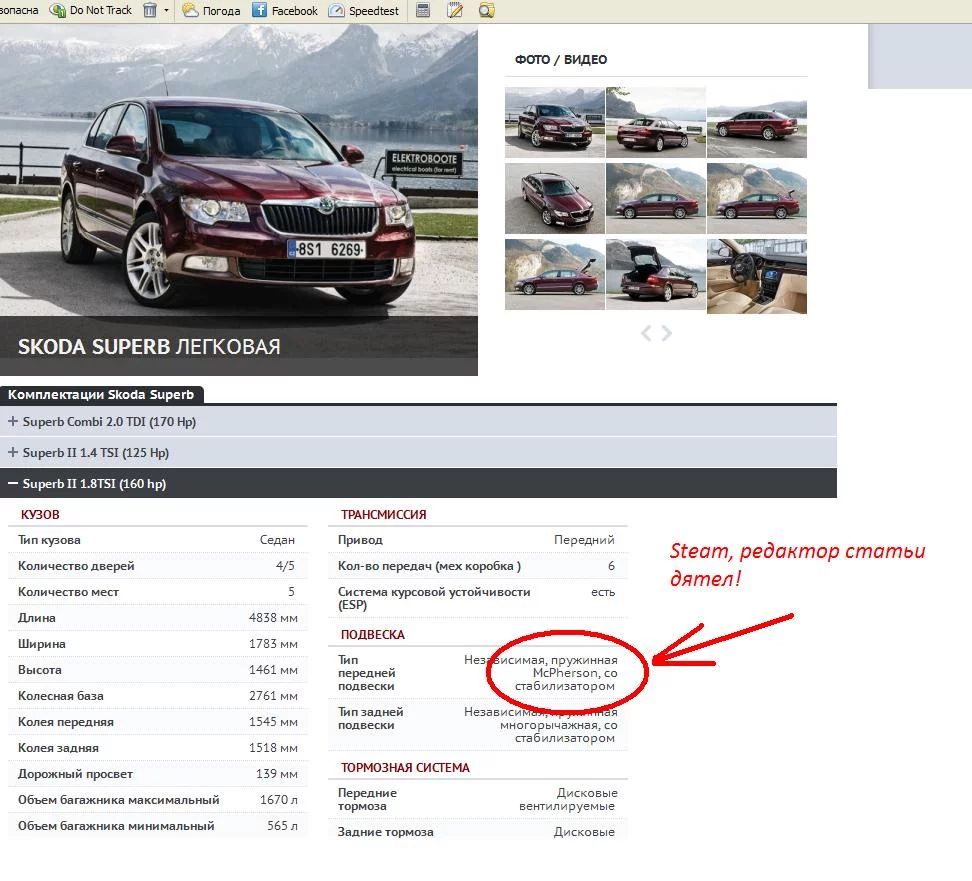Image resolution: width=972 pixels, height=881 pixels.
Task: Click the Длина value 4838 мм
Action: click(273, 618)
